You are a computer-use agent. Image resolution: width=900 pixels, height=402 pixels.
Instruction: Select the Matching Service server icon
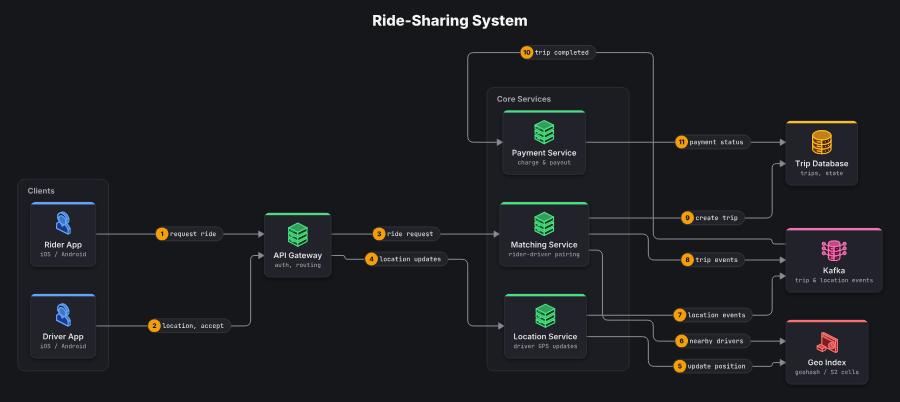coord(544,223)
